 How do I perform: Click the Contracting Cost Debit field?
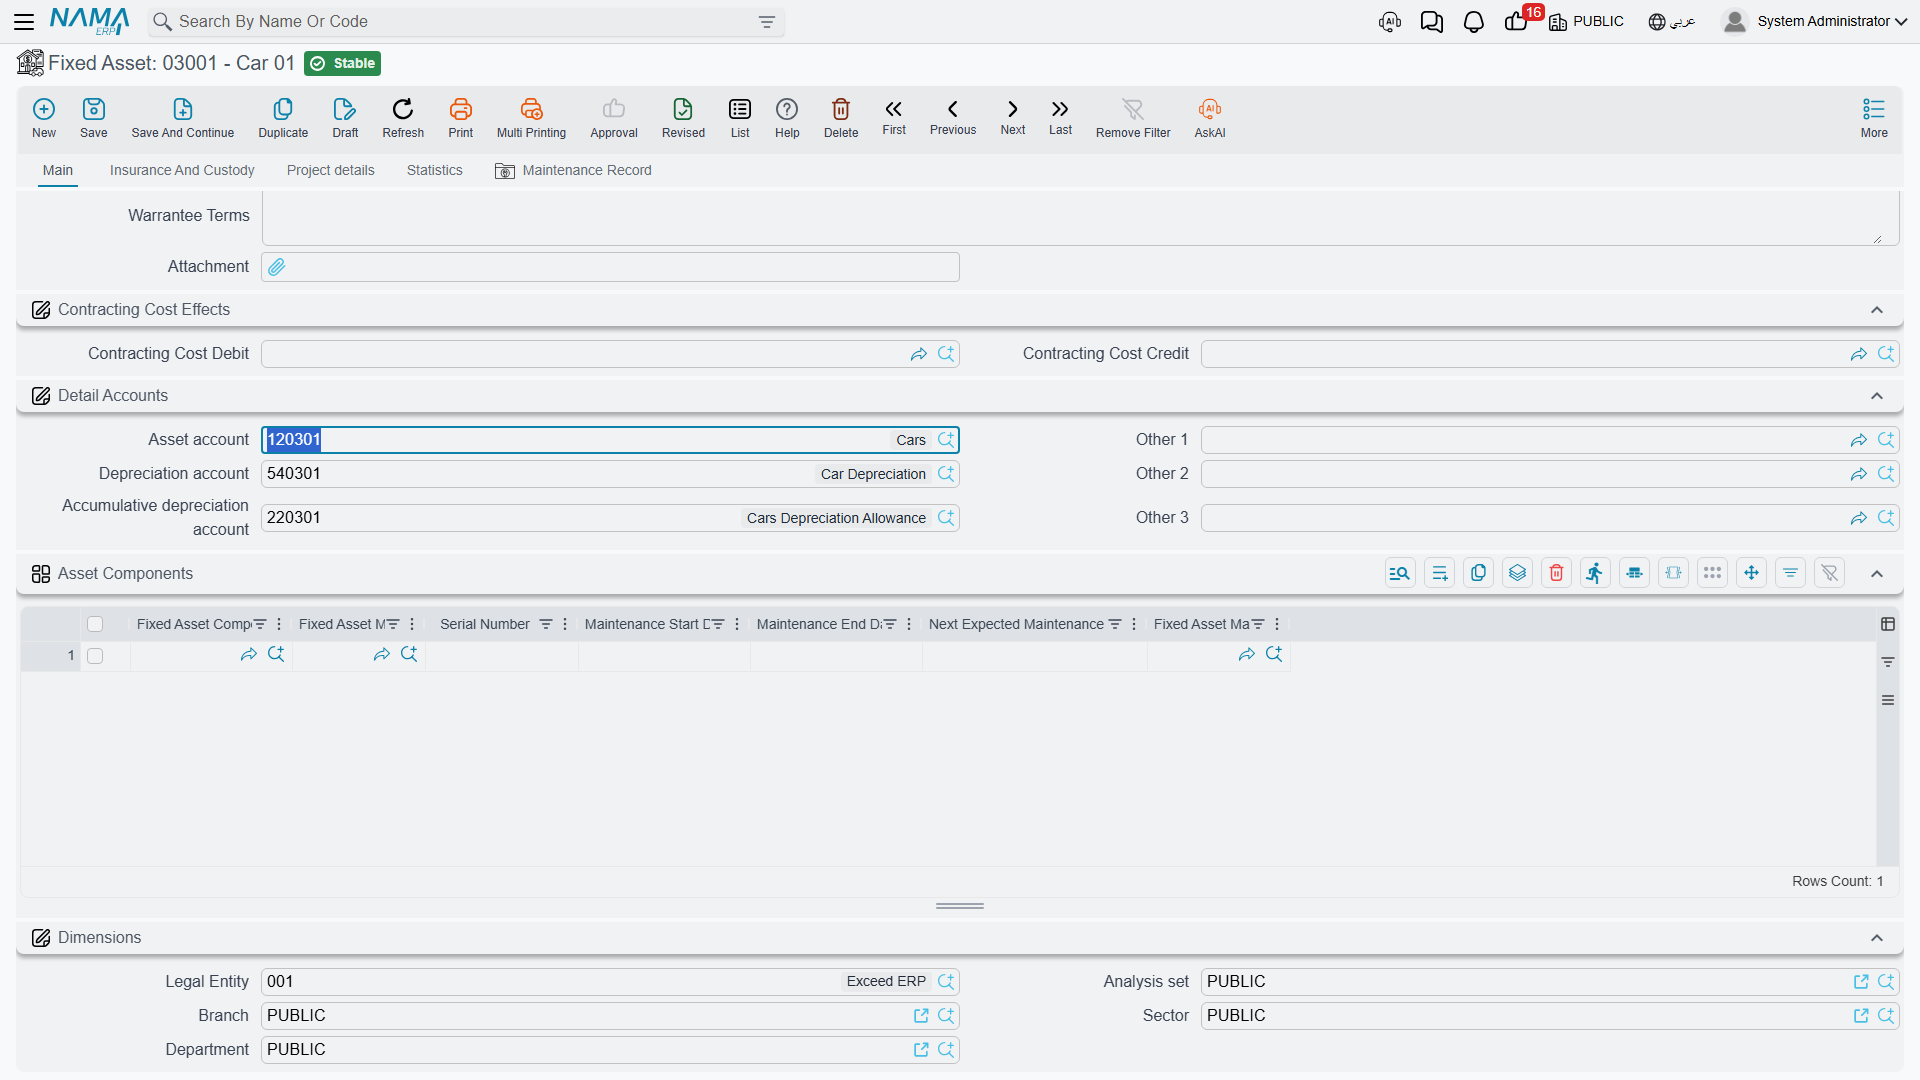610,354
